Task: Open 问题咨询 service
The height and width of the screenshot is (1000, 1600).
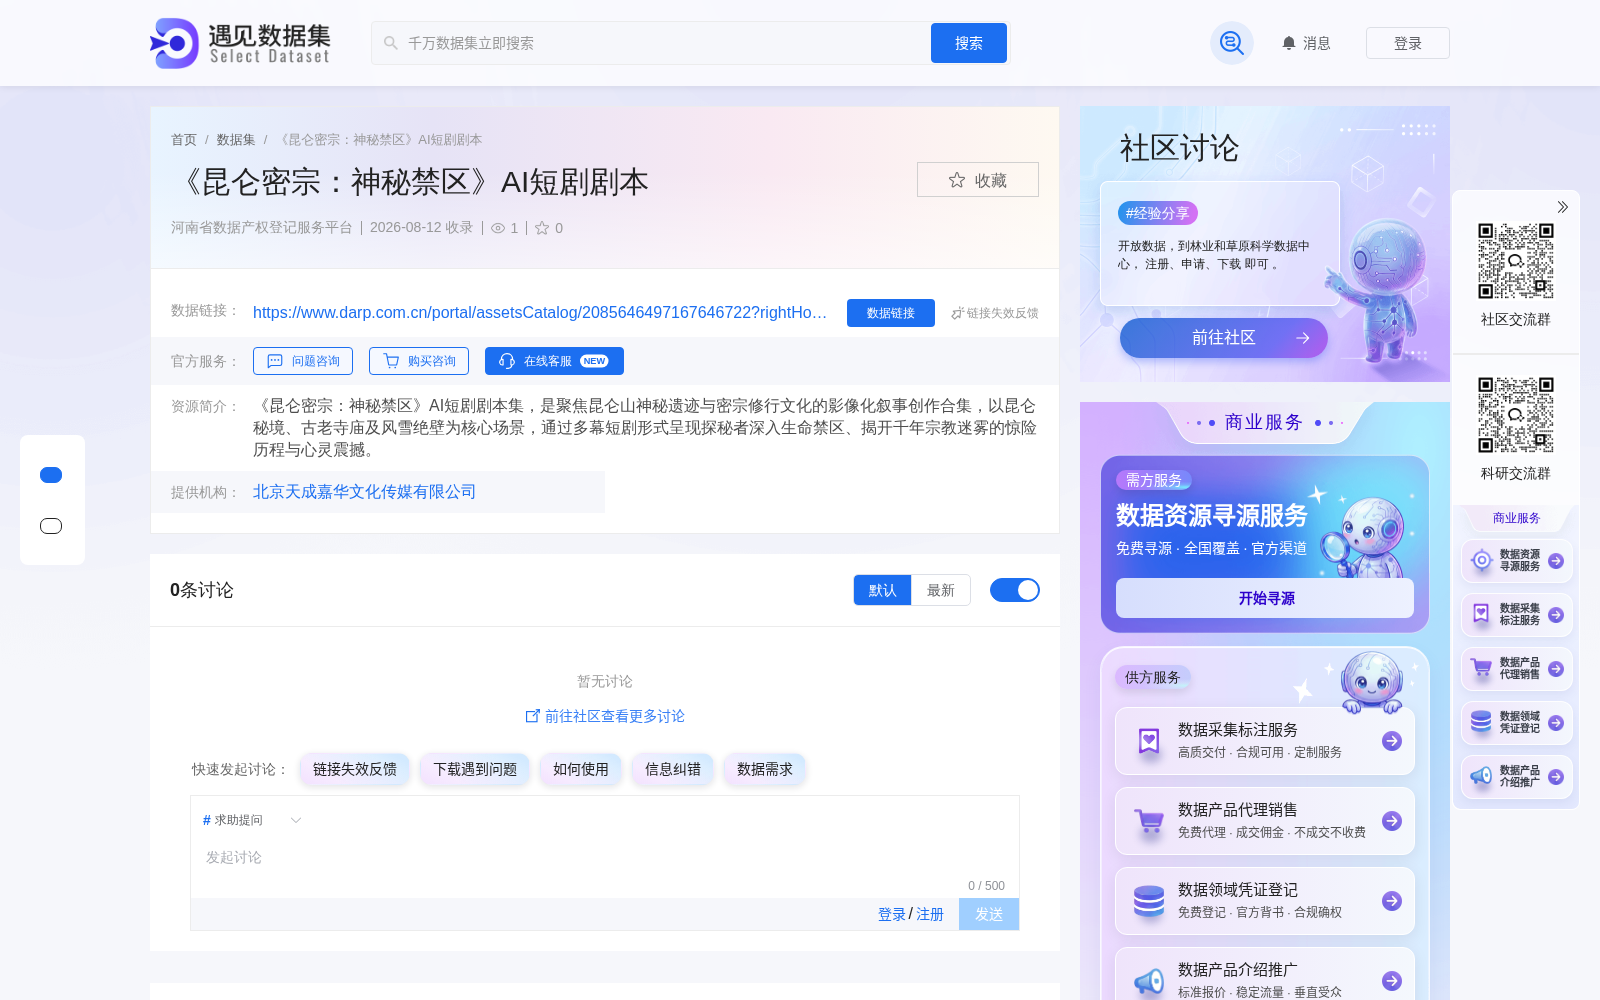Action: coord(303,361)
